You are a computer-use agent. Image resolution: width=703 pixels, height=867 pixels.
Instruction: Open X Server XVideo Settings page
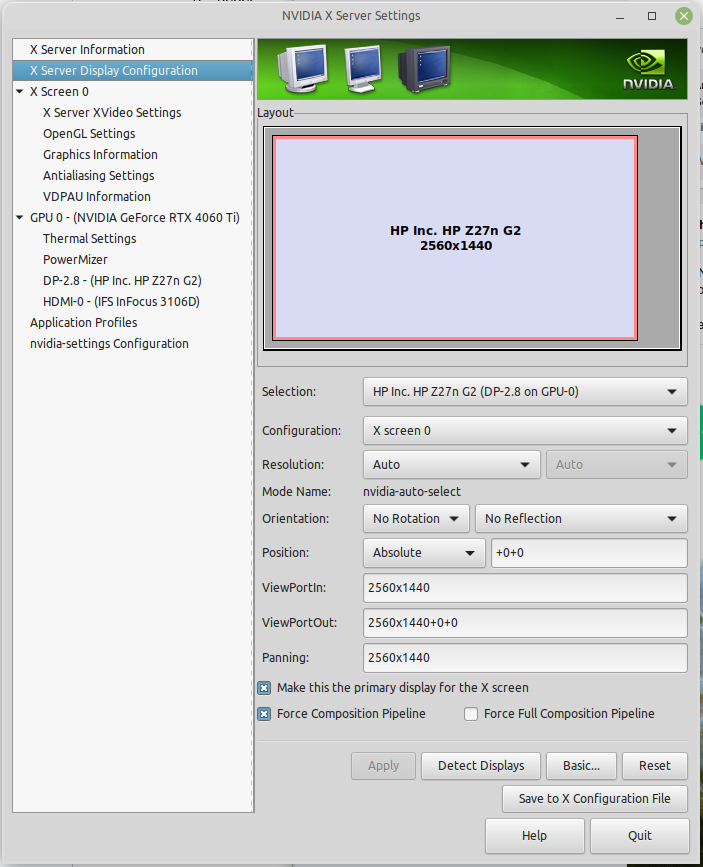[112, 113]
